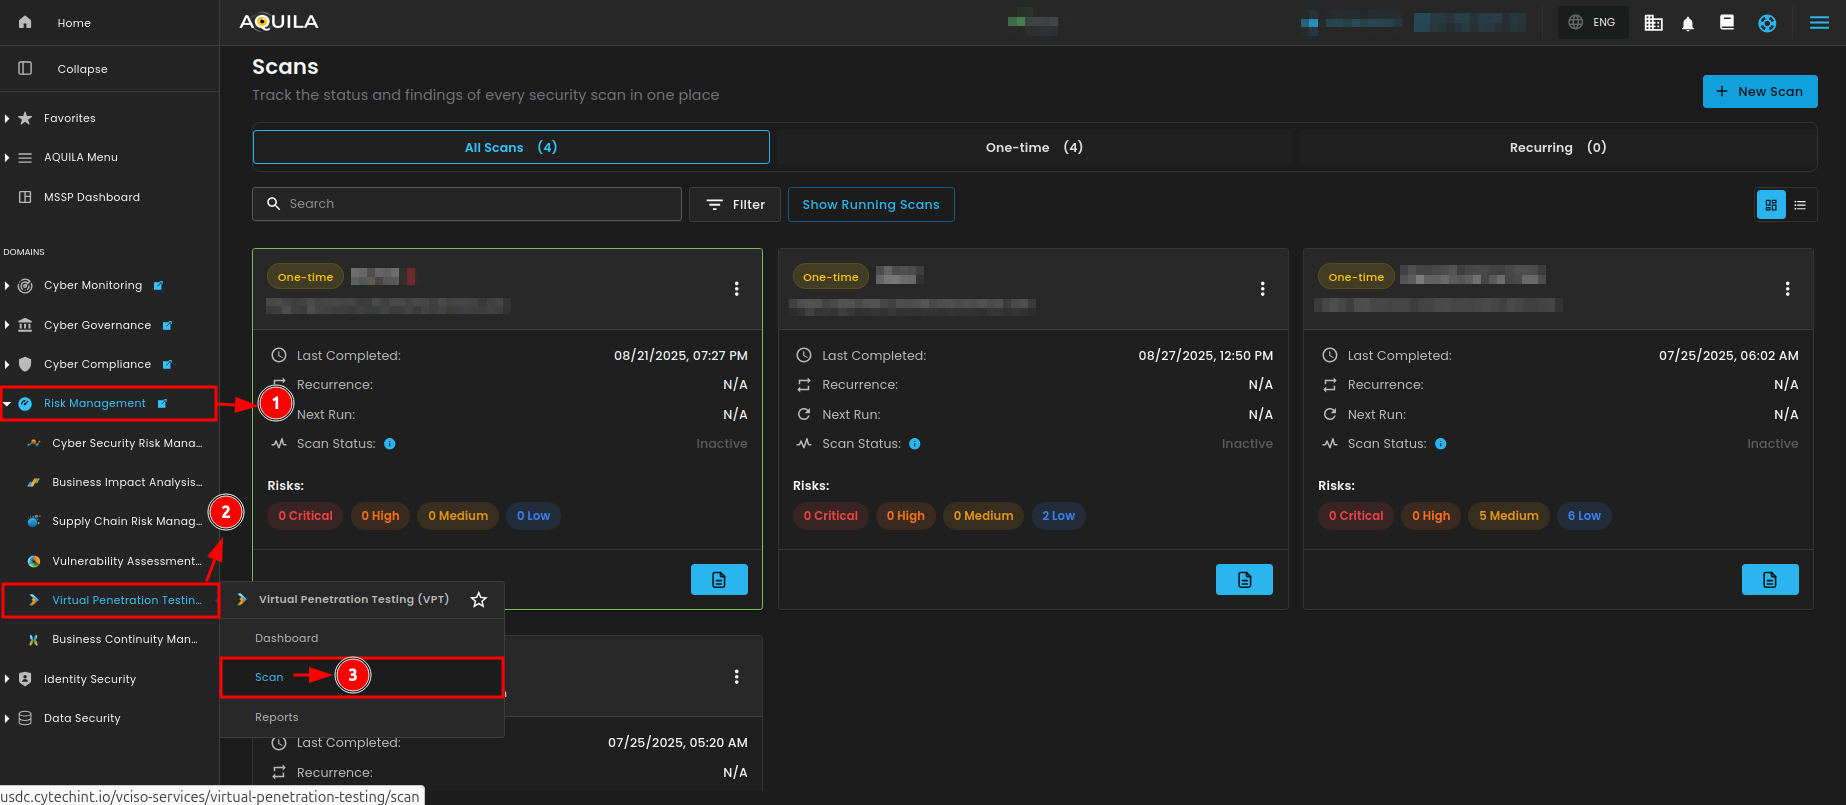This screenshot has width=1846, height=805.
Task: Open the hamburger menu in top-right corner
Action: coord(1819,23)
